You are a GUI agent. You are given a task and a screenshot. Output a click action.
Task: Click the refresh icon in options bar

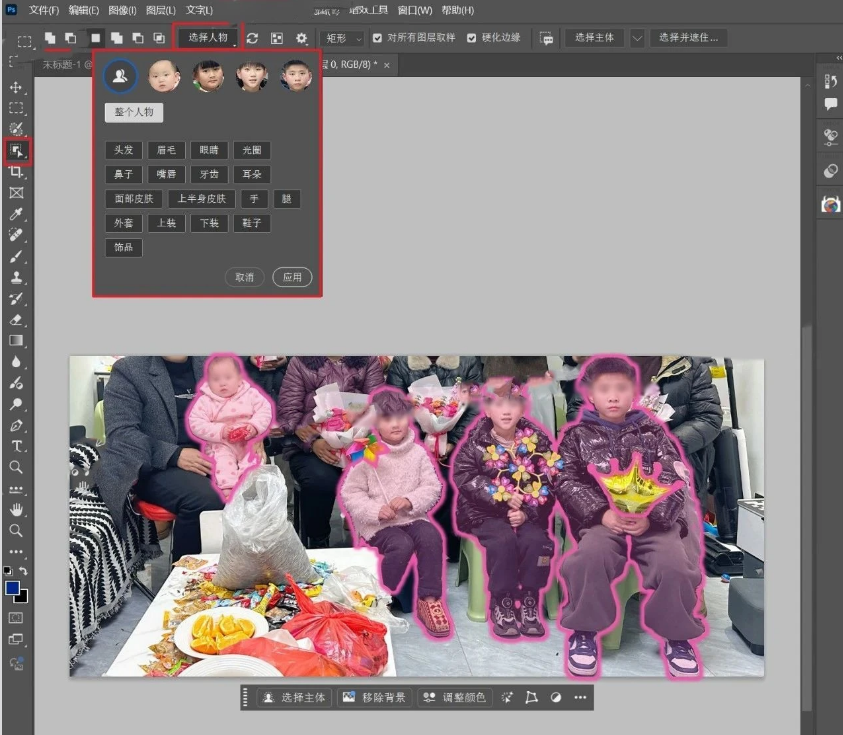[x=252, y=38]
